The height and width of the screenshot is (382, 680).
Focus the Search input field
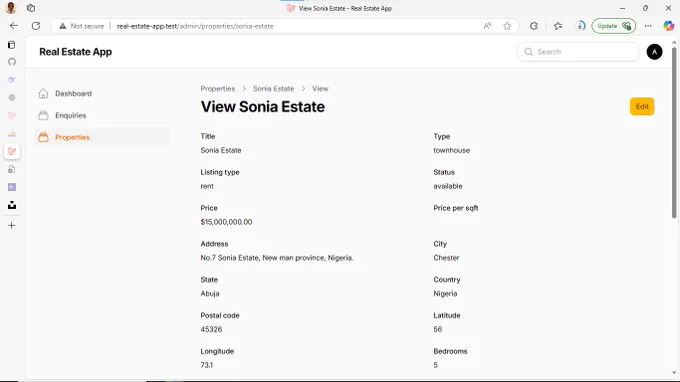pyautogui.click(x=578, y=52)
